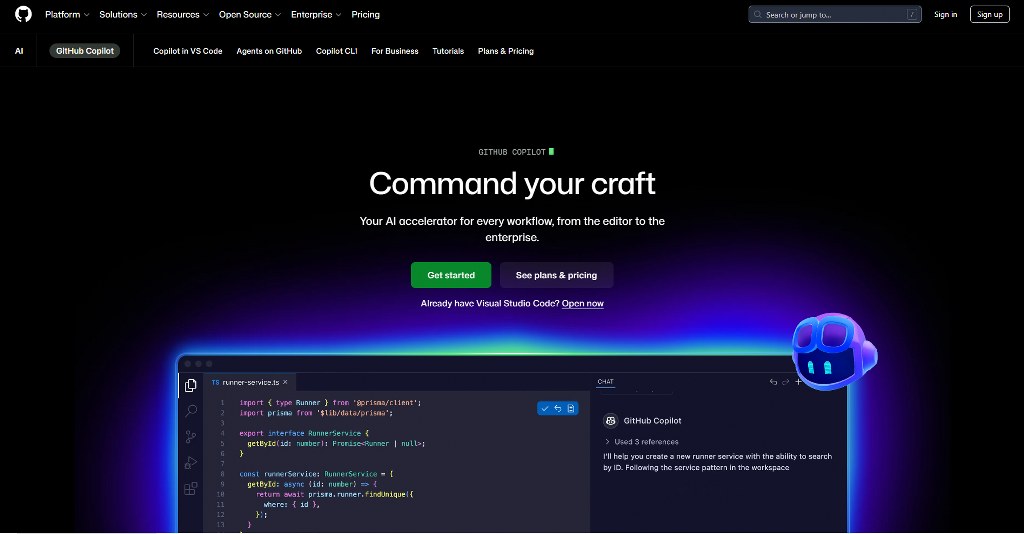Select the runner-service.ts editor tab
Screen dimensions: 1024x534
(x=250, y=383)
